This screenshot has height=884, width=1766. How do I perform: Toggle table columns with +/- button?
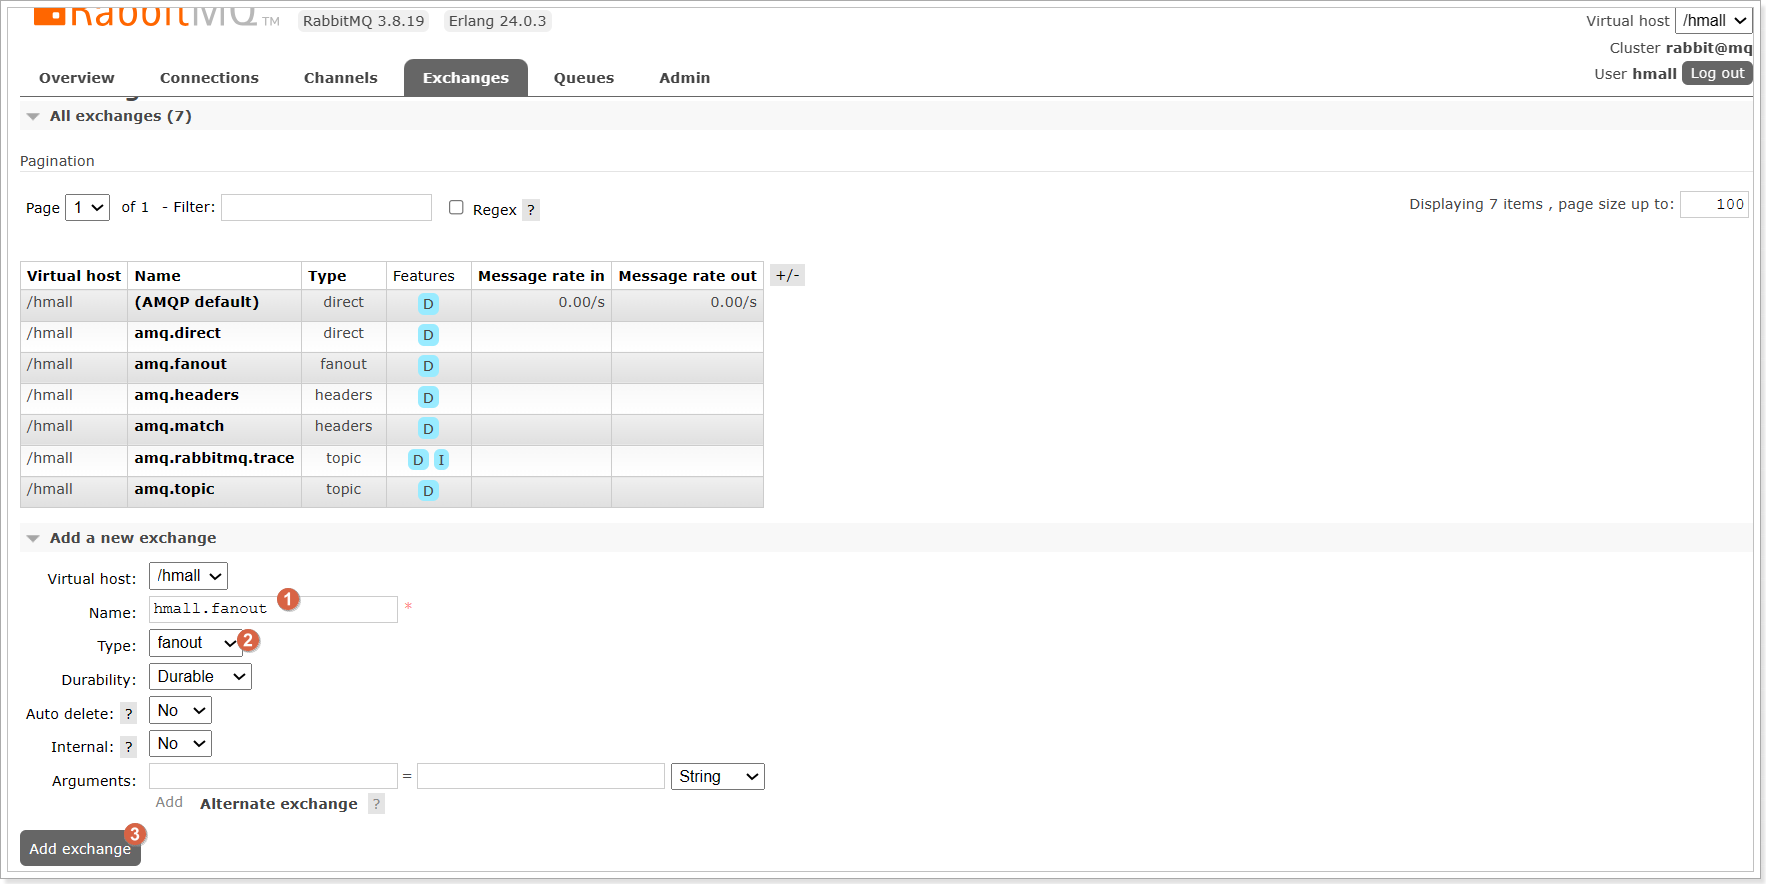(x=787, y=276)
